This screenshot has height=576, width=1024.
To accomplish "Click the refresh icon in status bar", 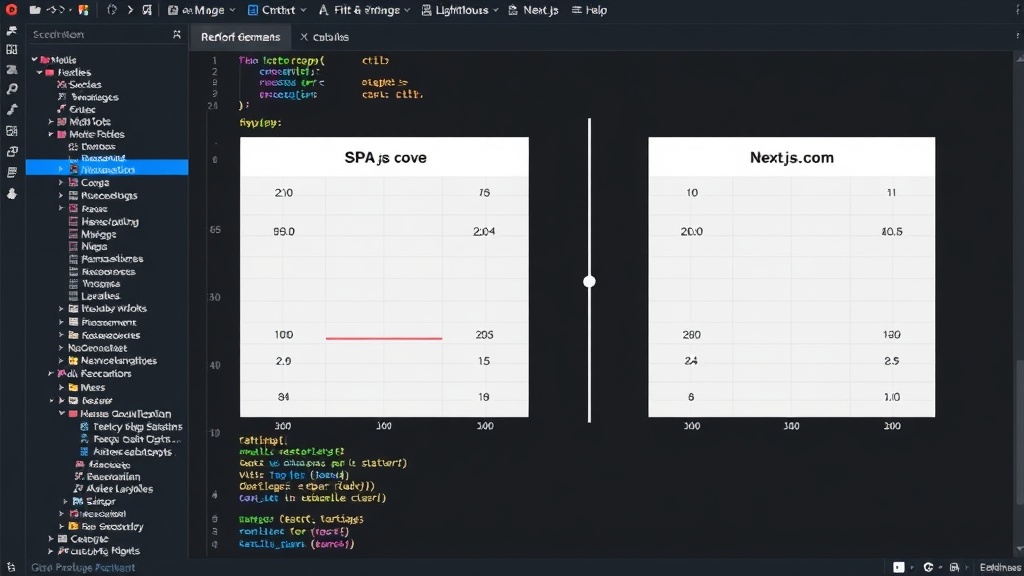I will 928,567.
